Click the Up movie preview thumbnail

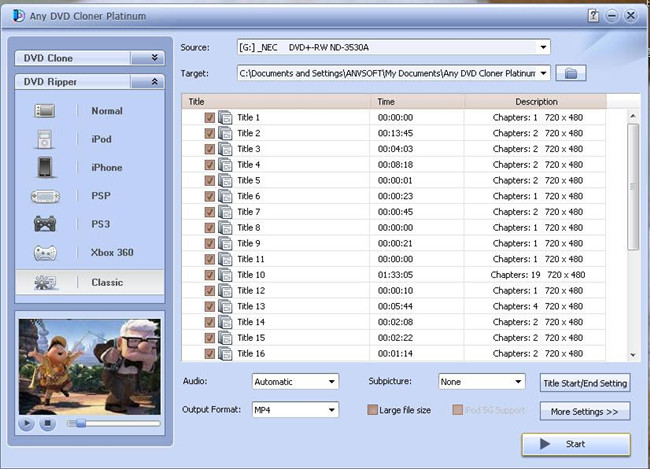coord(90,367)
